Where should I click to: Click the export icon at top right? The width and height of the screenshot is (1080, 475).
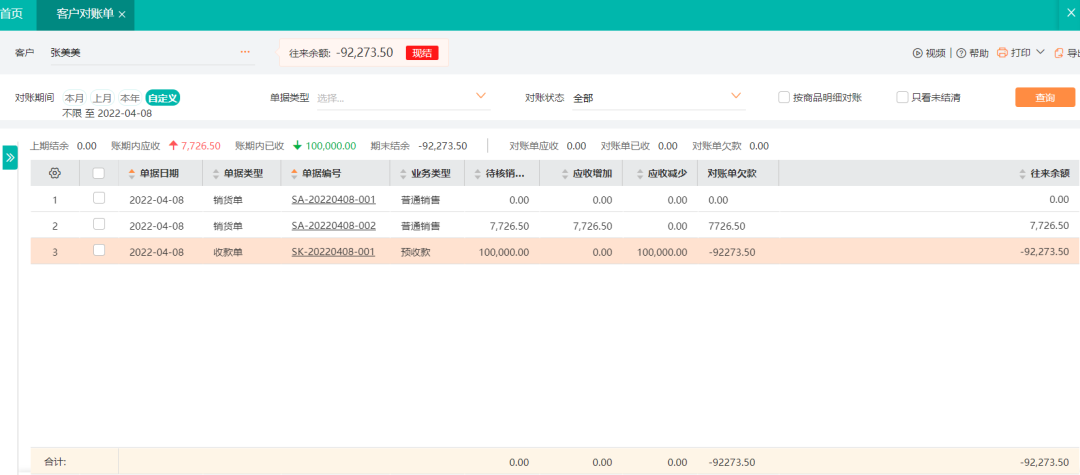1059,53
